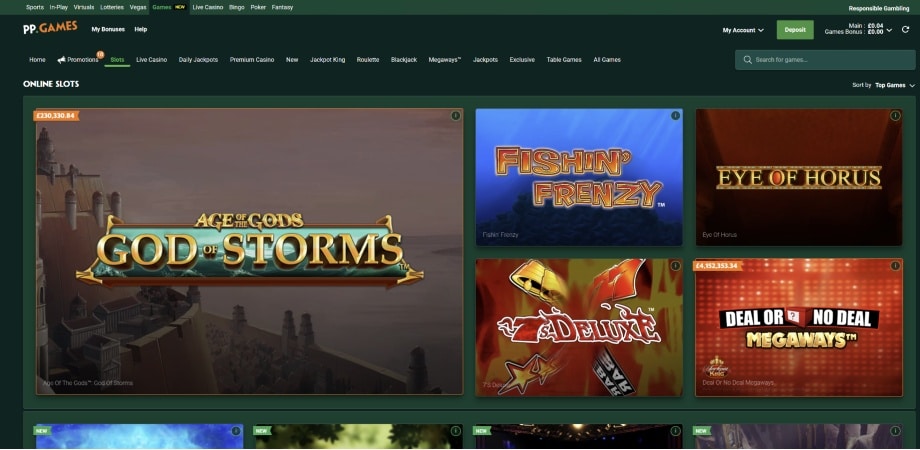Image resolution: width=920 pixels, height=450 pixels.
Task: Click the refresh balance icon
Action: 905,29
